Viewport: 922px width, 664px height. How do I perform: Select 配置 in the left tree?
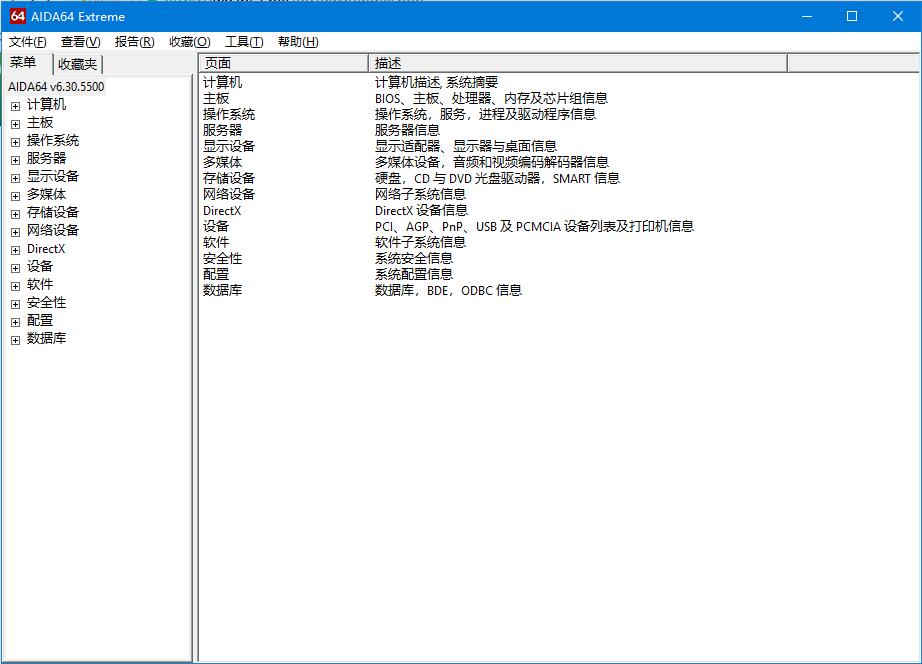(x=40, y=321)
